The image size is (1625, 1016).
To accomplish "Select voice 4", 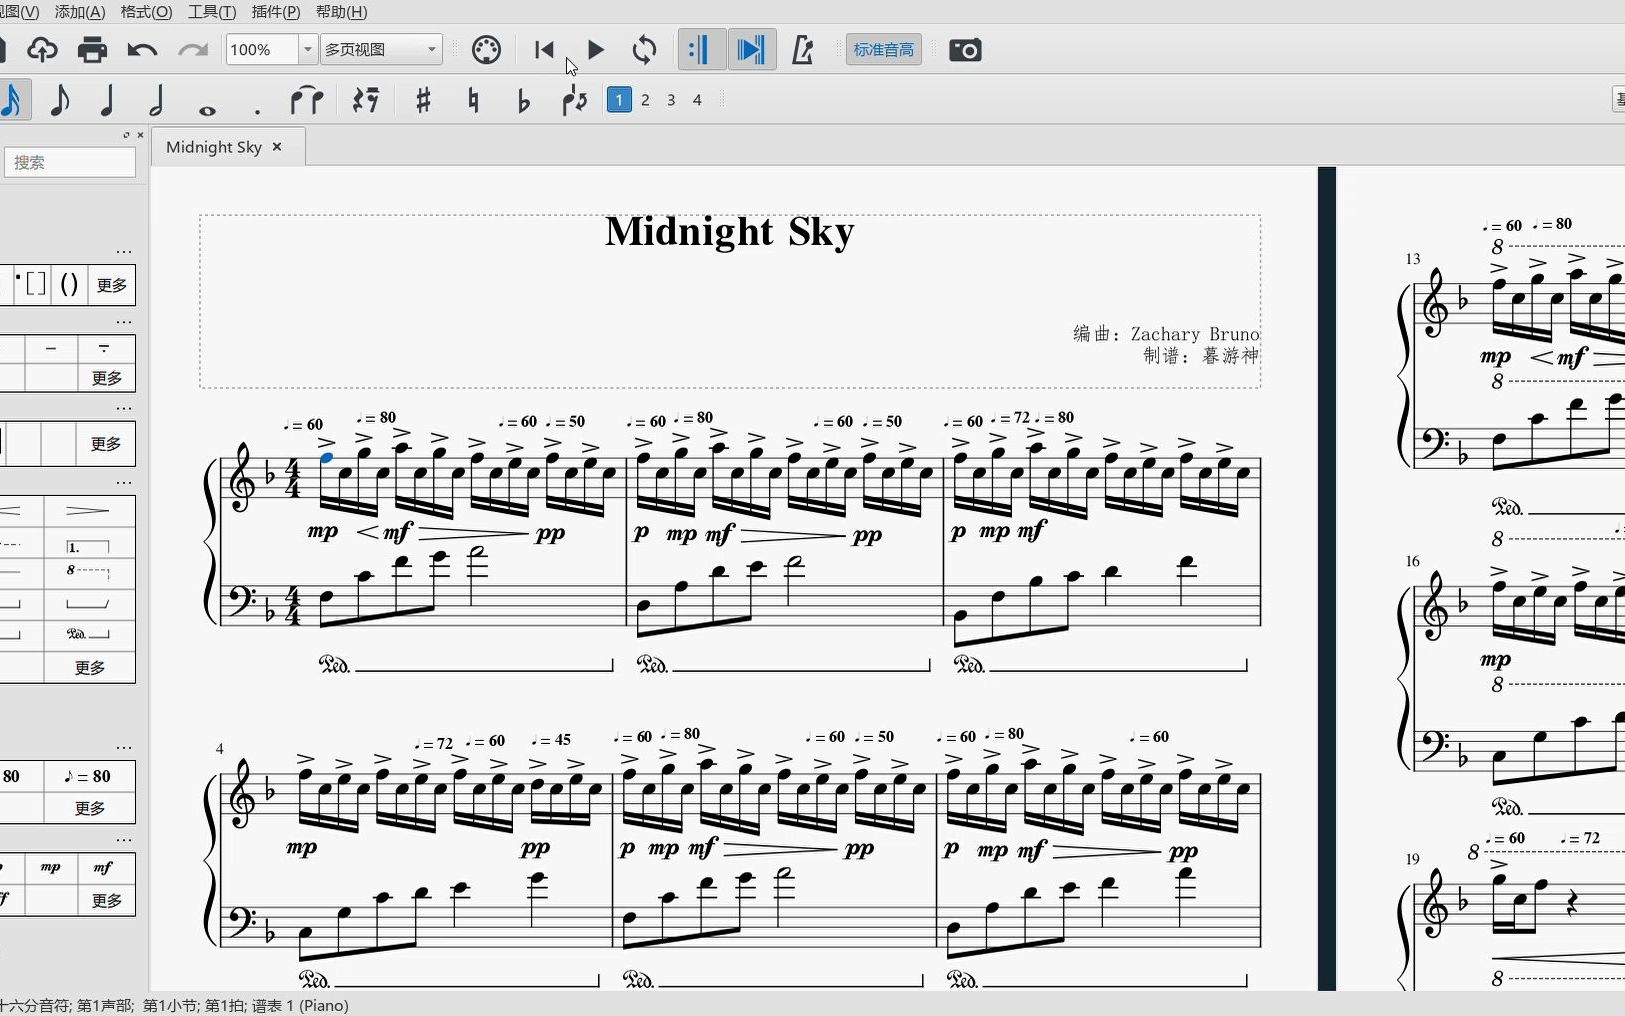I will [x=697, y=100].
